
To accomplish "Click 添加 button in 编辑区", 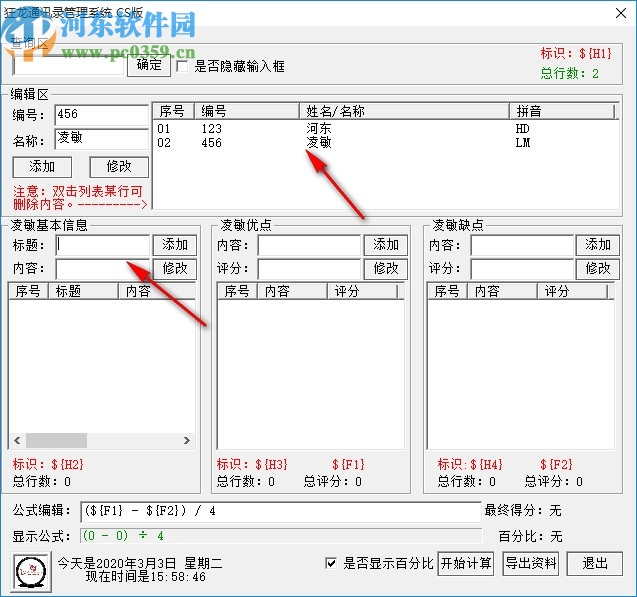I will (42, 167).
